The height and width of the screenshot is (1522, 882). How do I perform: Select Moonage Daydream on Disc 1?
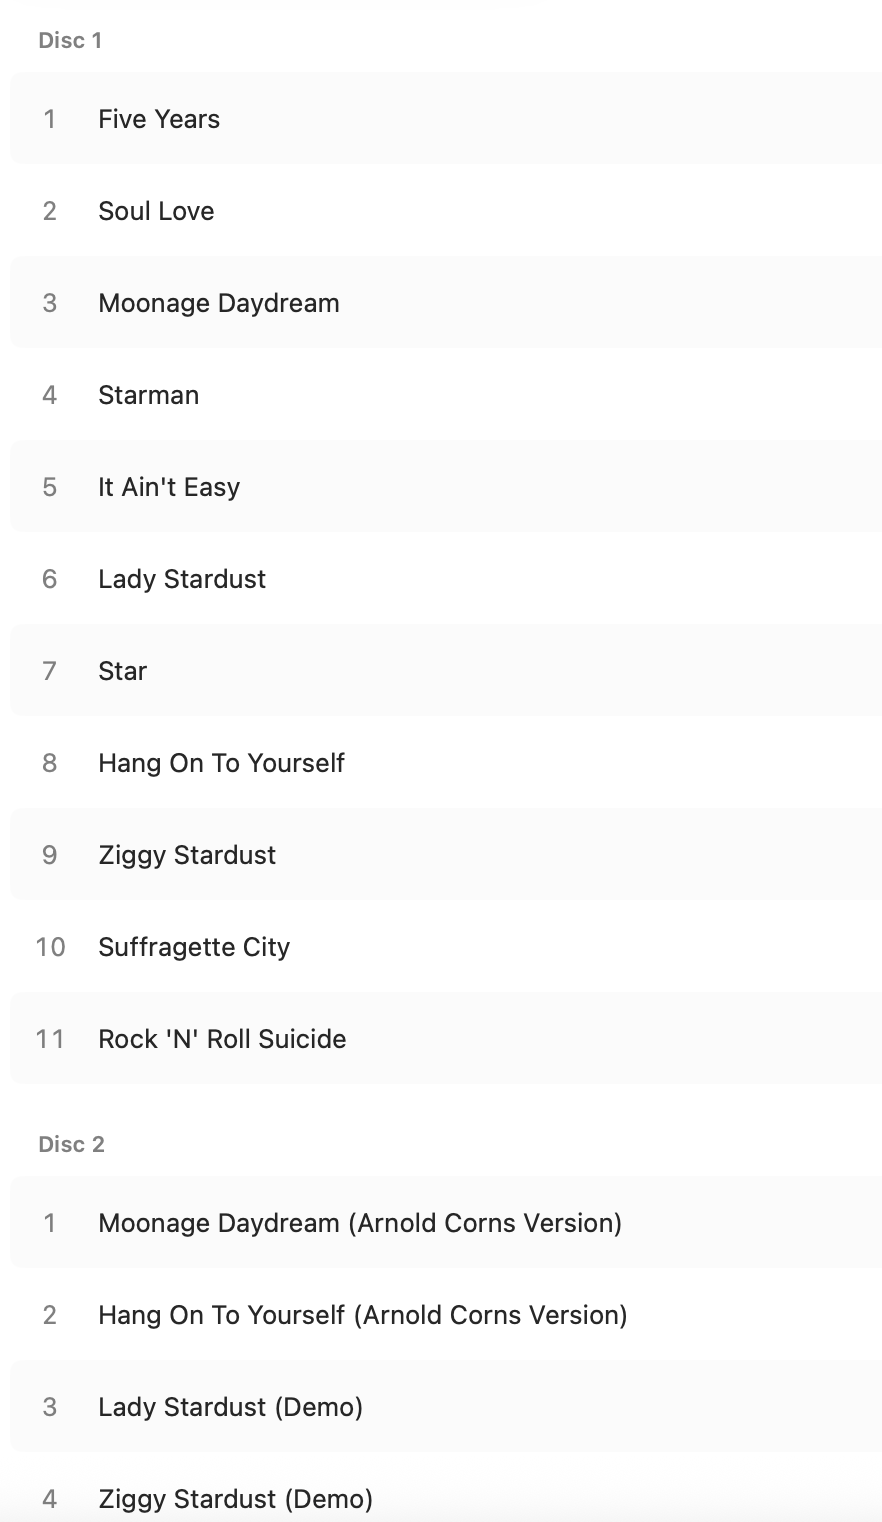point(219,303)
